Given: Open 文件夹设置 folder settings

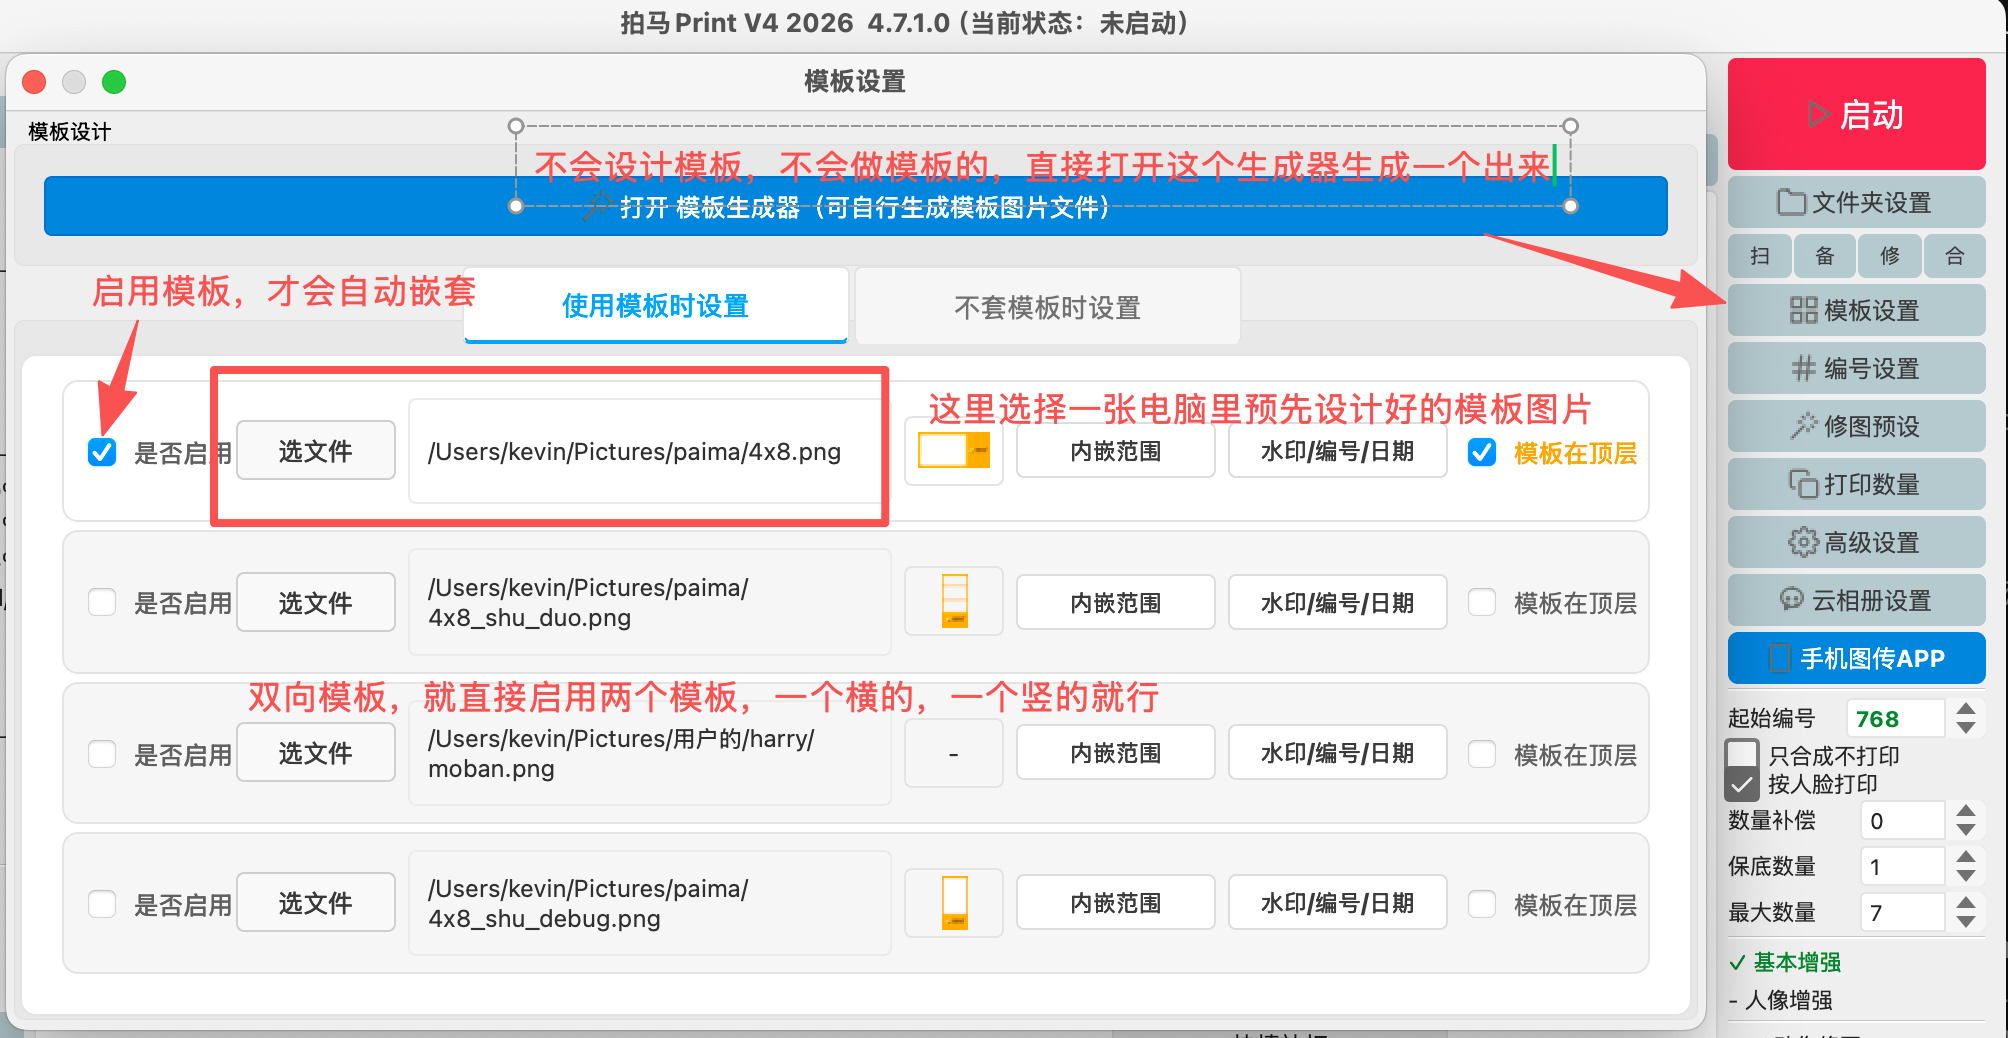Looking at the screenshot, I should [1856, 203].
